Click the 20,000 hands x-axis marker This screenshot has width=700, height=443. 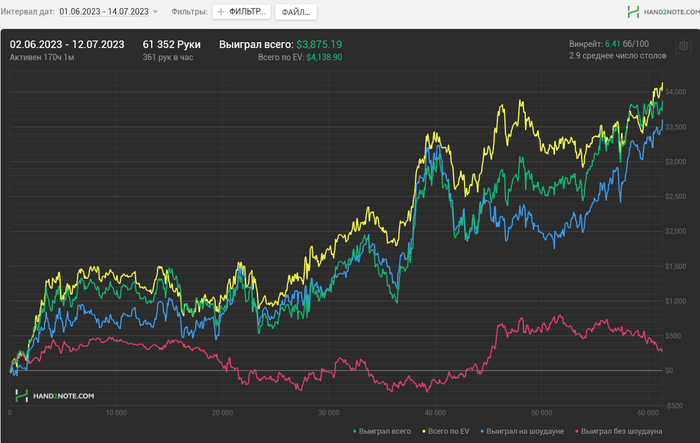[223, 412]
